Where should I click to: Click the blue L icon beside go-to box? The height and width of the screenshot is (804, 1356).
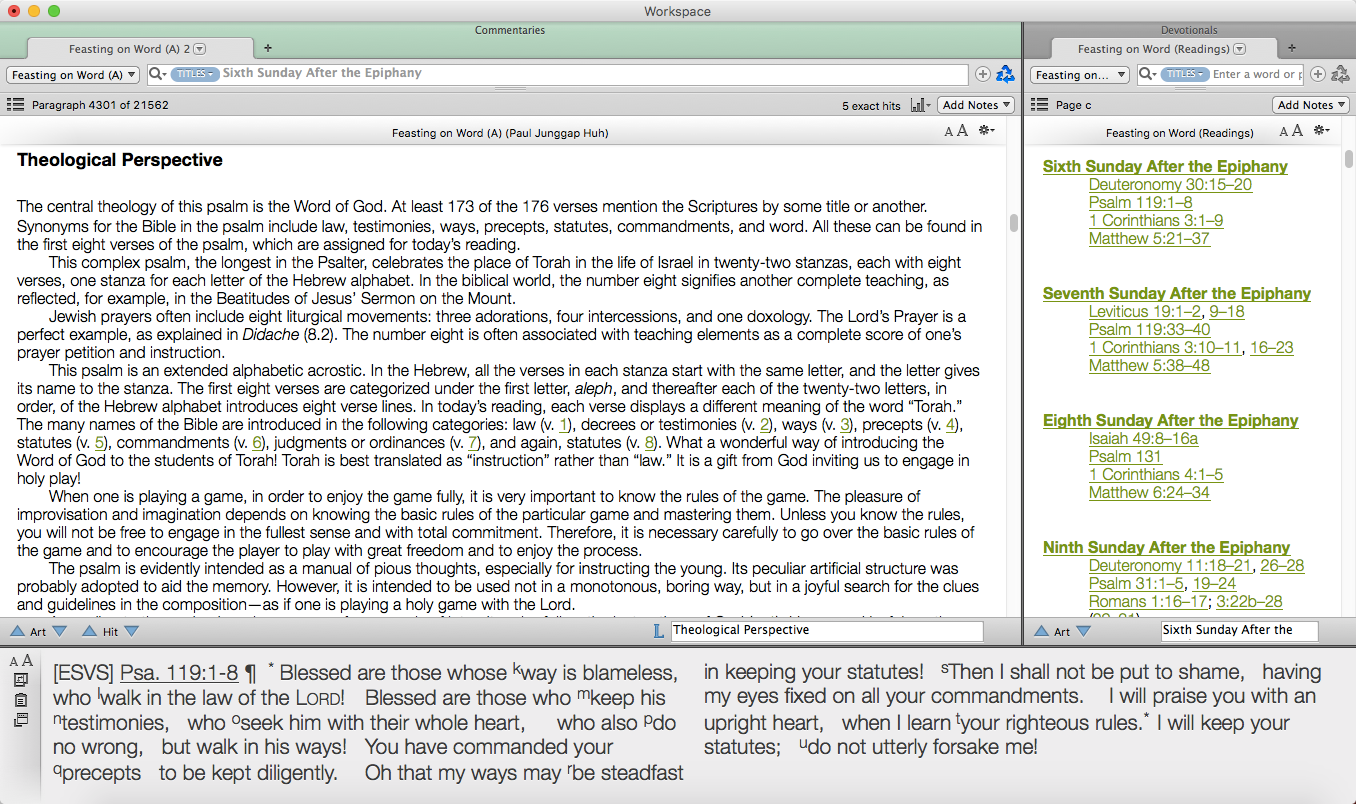tap(657, 631)
